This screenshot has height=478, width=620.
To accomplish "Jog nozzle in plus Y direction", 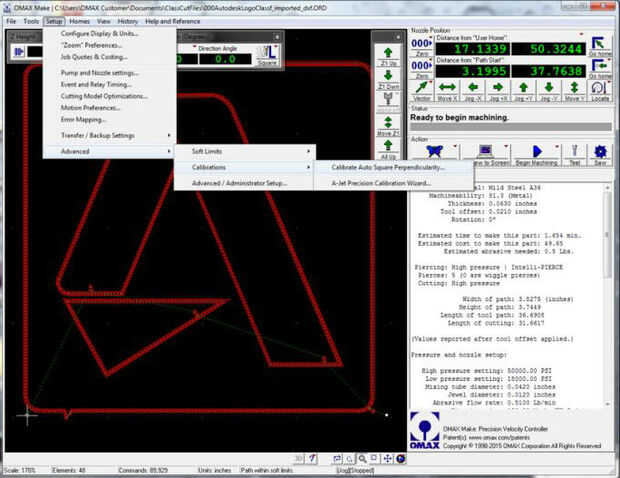I will tap(523, 91).
